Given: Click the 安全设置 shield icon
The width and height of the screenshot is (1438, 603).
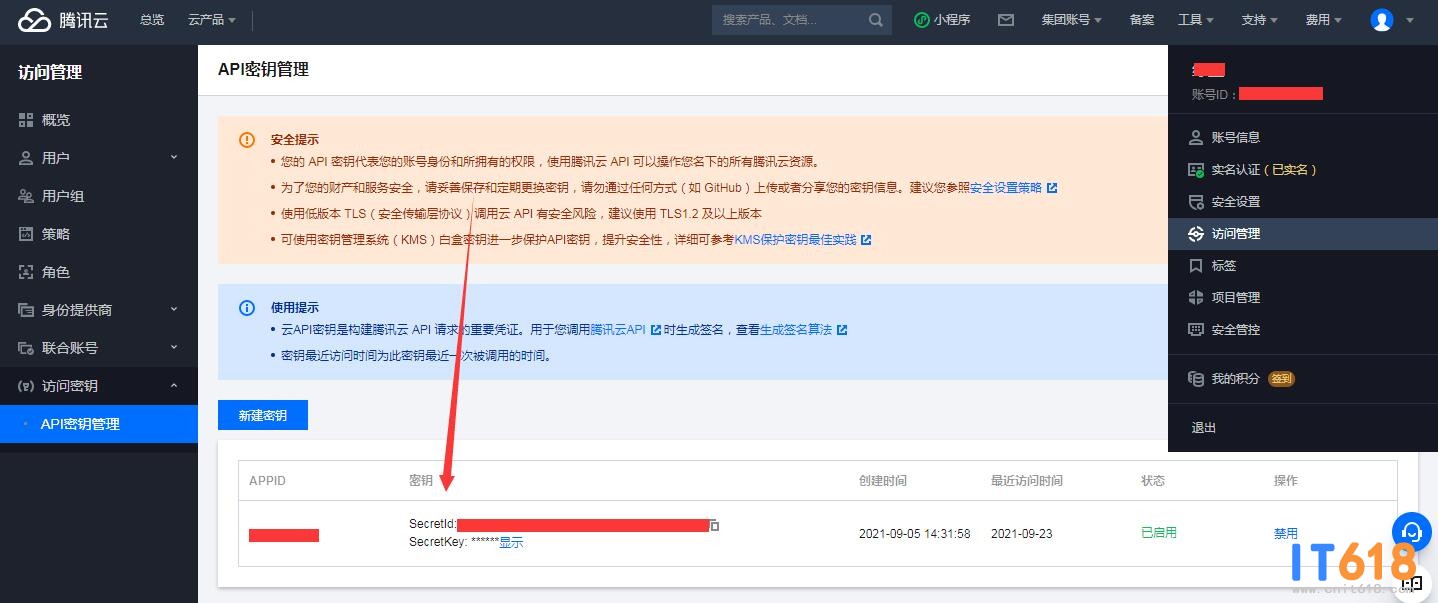Looking at the screenshot, I should [x=1195, y=202].
